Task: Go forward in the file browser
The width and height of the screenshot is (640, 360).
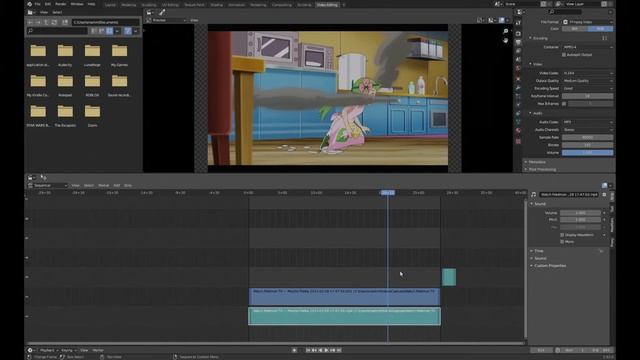Action: click(x=38, y=22)
